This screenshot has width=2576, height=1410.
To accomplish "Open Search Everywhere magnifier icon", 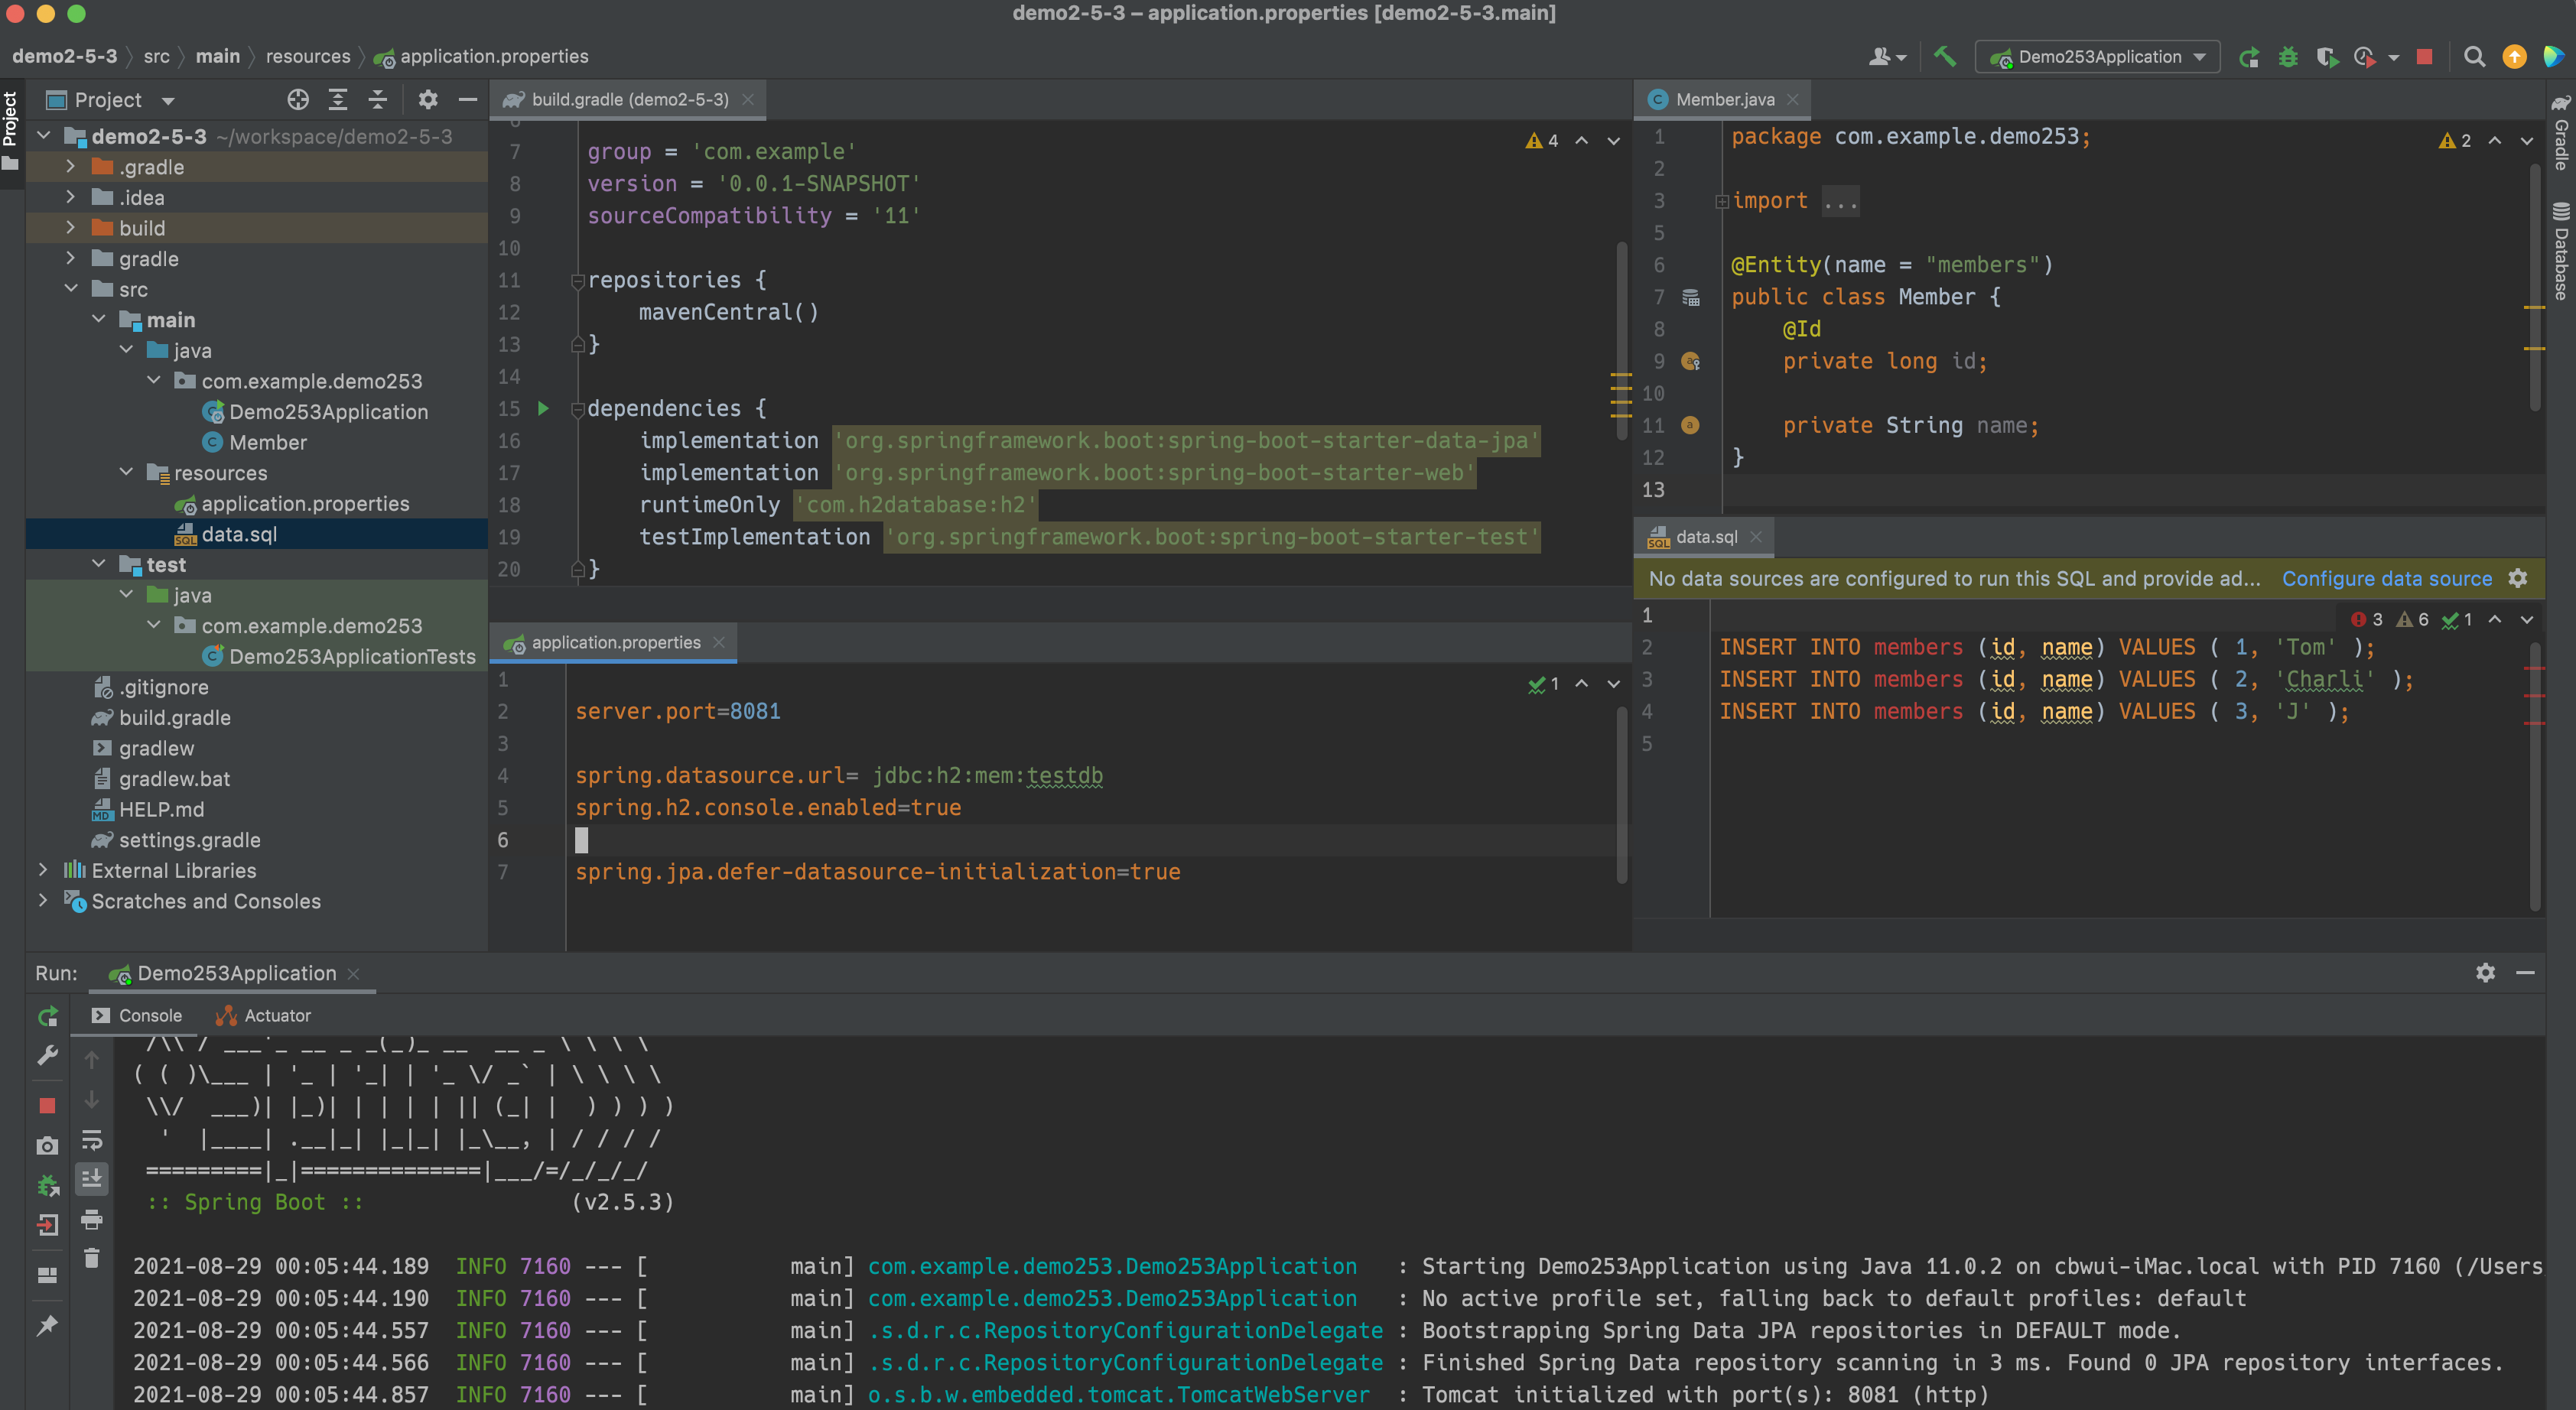I will pos(2474,57).
